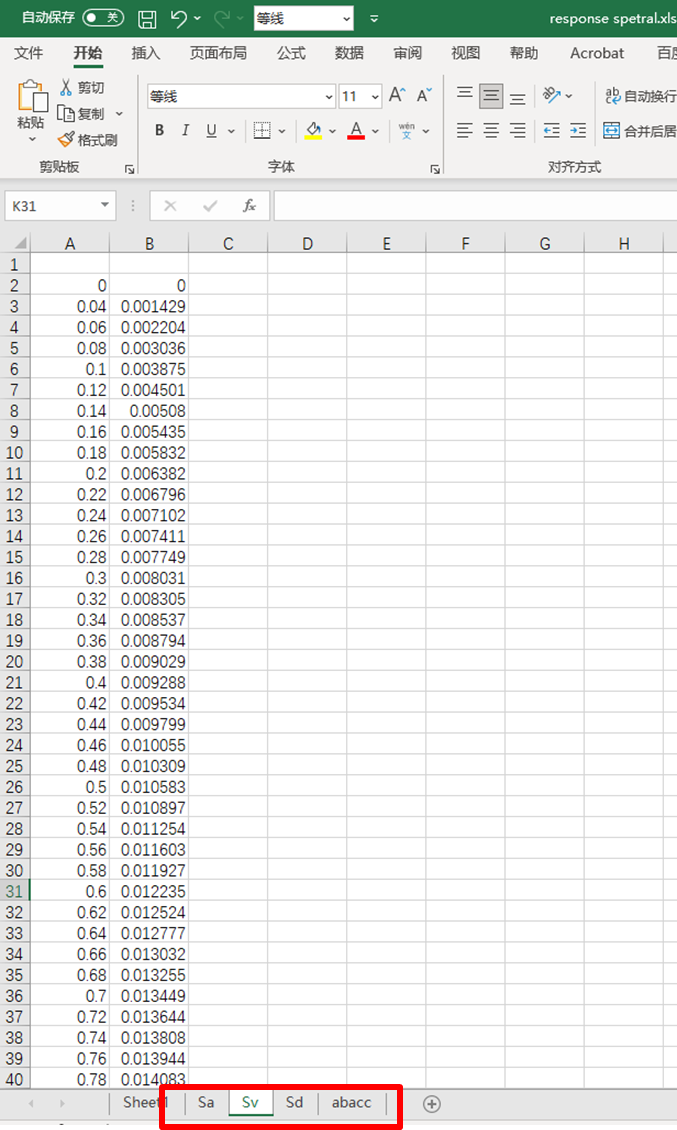Click into the formula bar
This screenshot has width=677, height=1130.
[x=475, y=206]
